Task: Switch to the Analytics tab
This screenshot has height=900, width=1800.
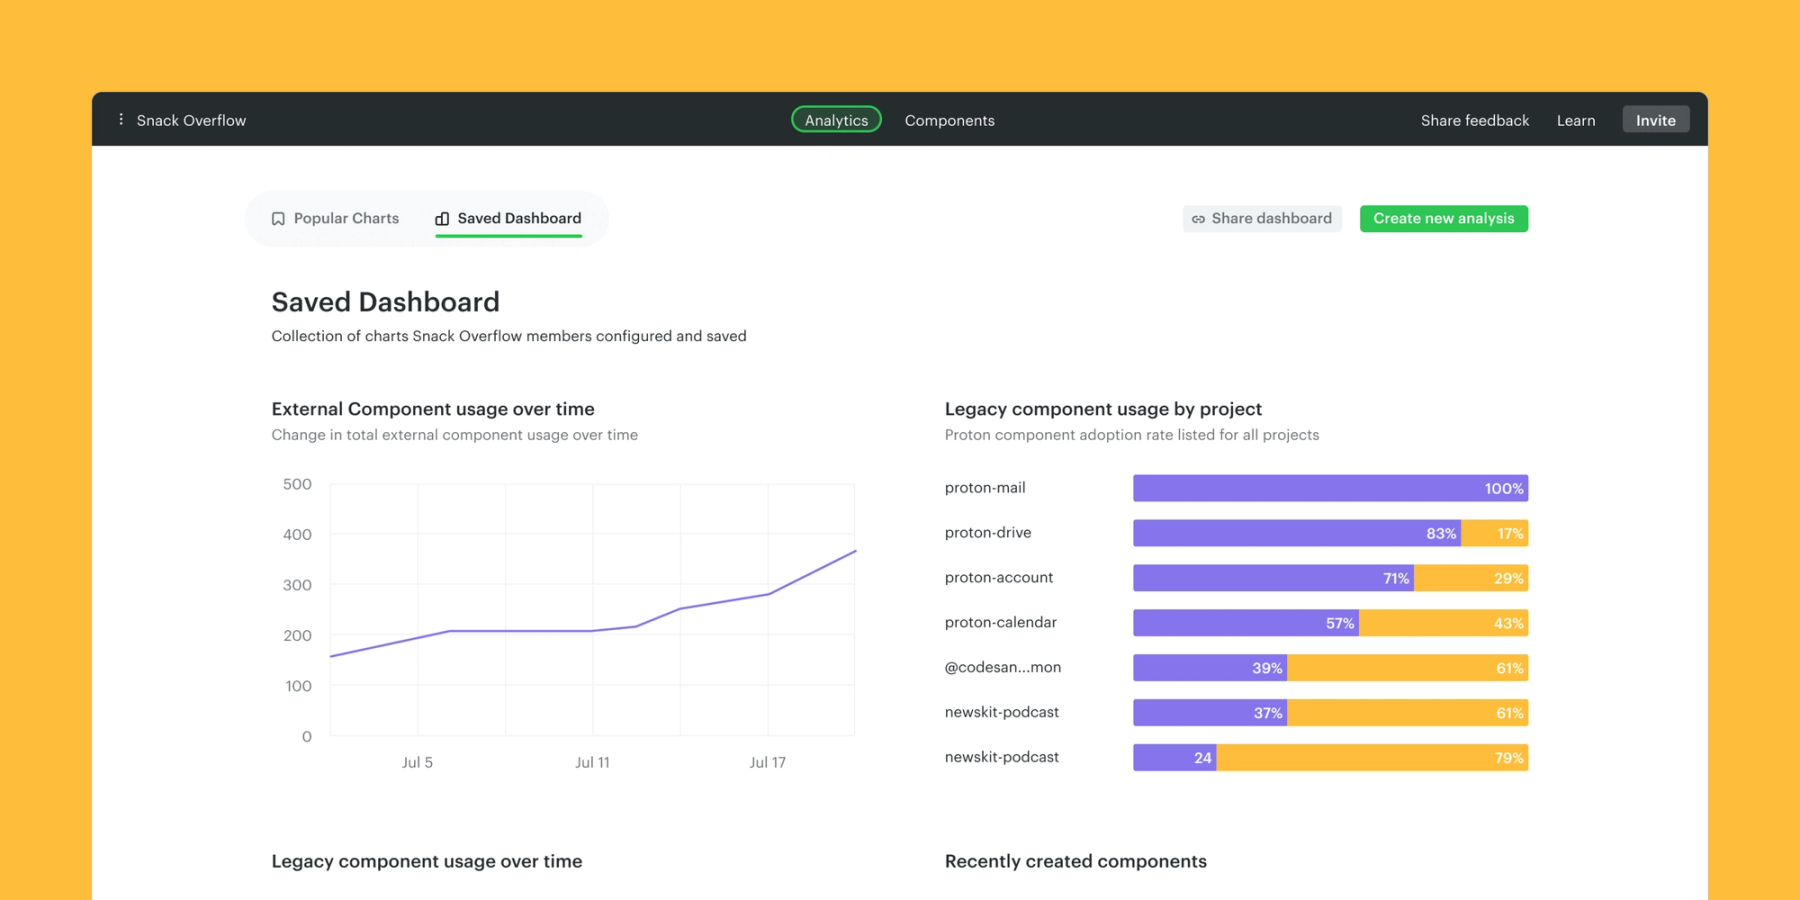Action: tap(836, 120)
